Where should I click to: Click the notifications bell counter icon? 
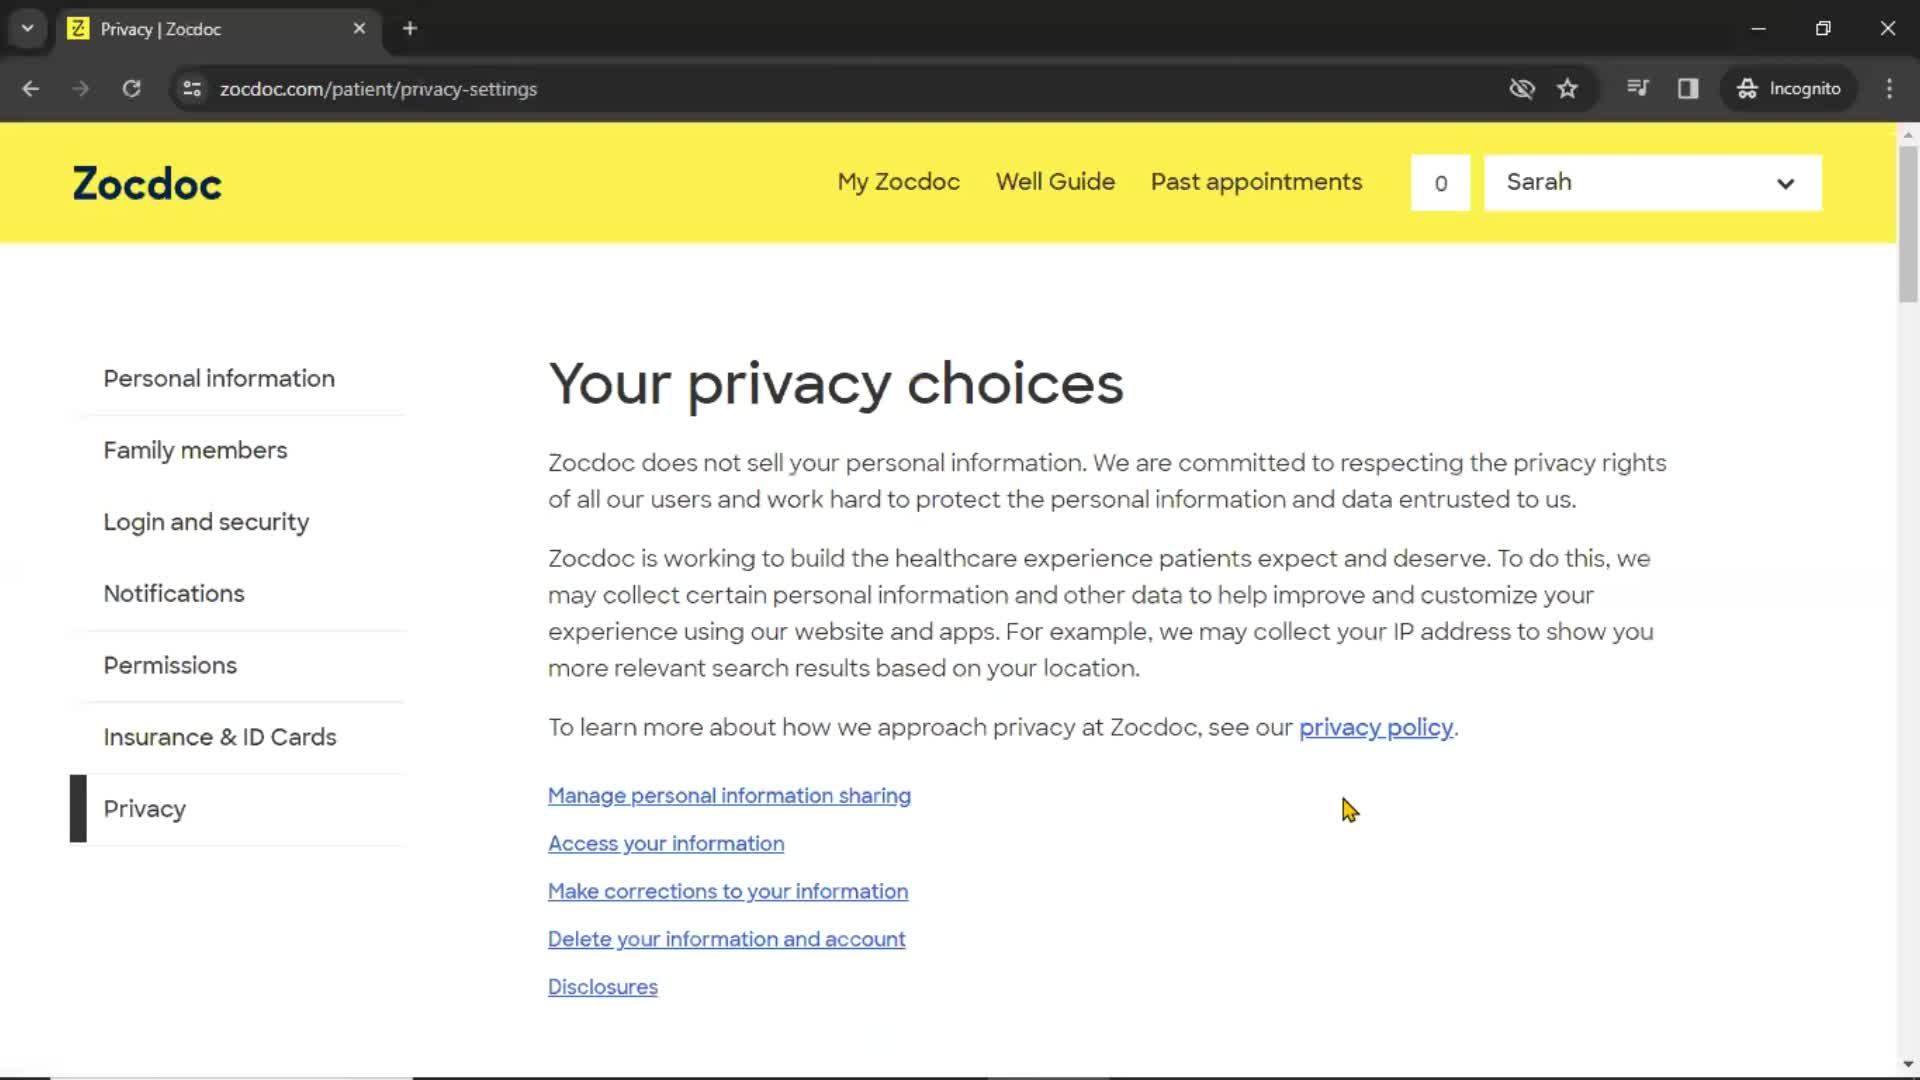point(1440,182)
